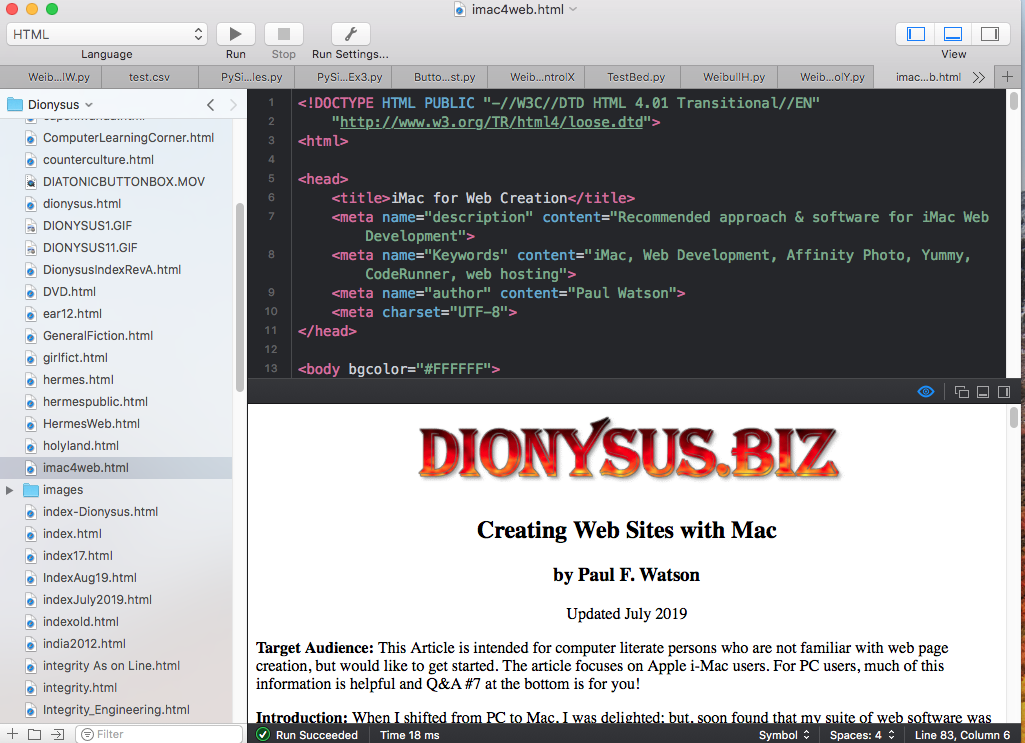
Task: Open a new tab with the + icon
Action: click(x=1007, y=76)
